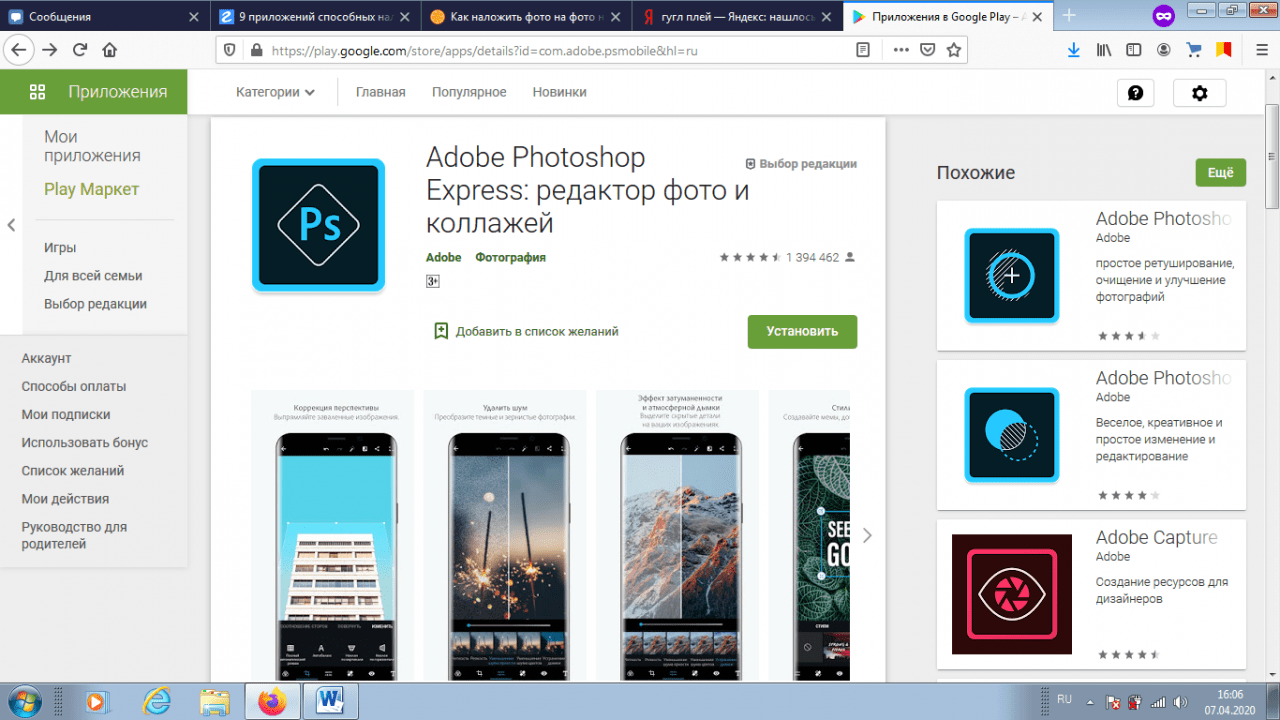Open Способы оплаты link
Screen dimensions: 1280x720
click(x=73, y=387)
